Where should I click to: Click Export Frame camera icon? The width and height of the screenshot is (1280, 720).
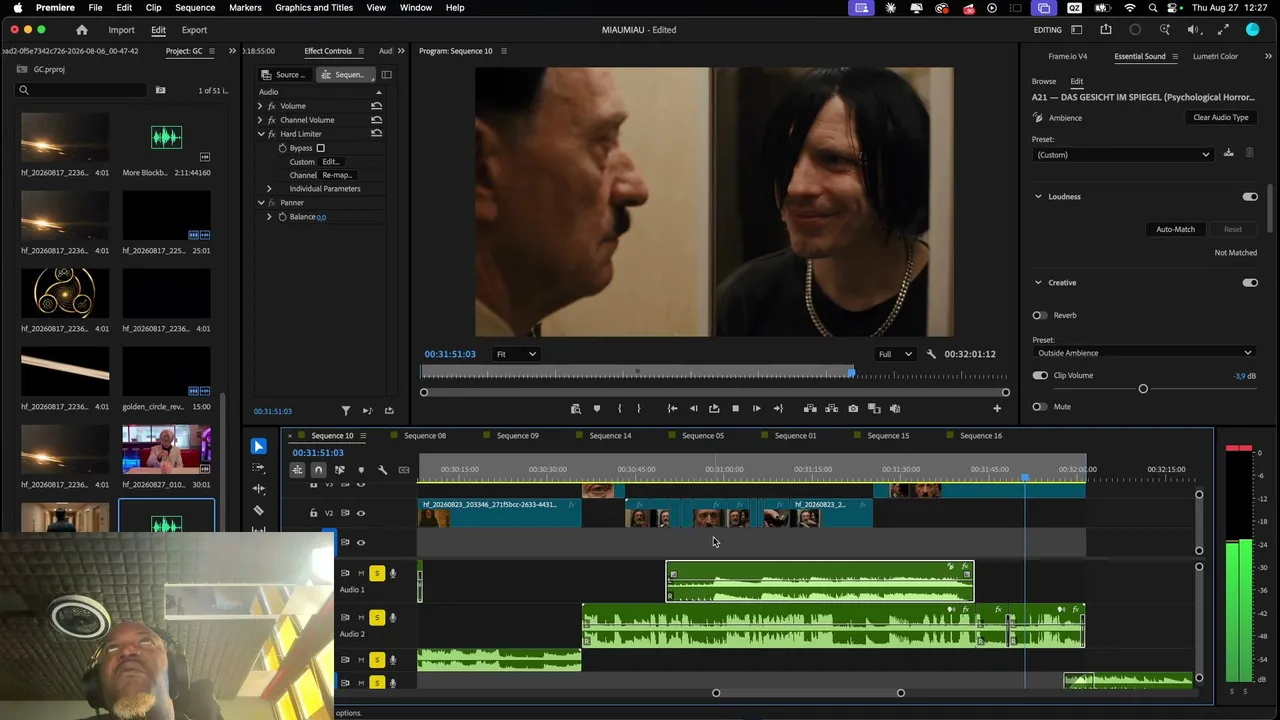coord(853,409)
